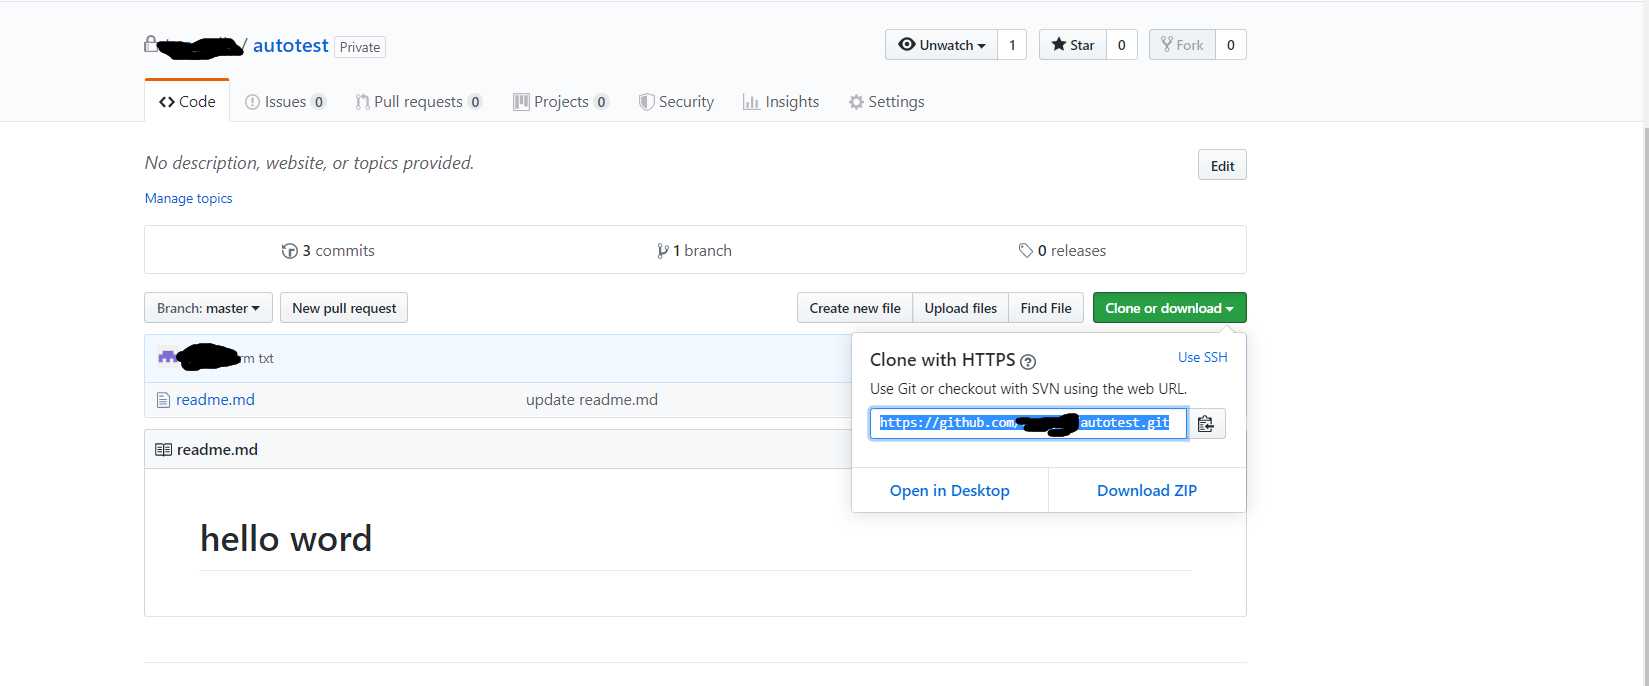Open the Insights tab

[781, 102]
